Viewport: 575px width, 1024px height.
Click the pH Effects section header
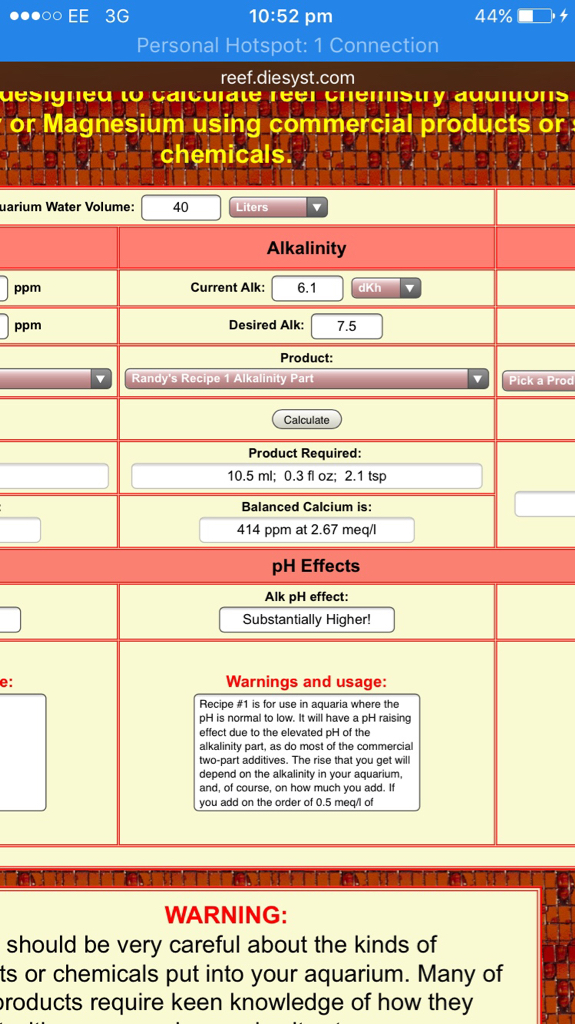pyautogui.click(x=316, y=566)
